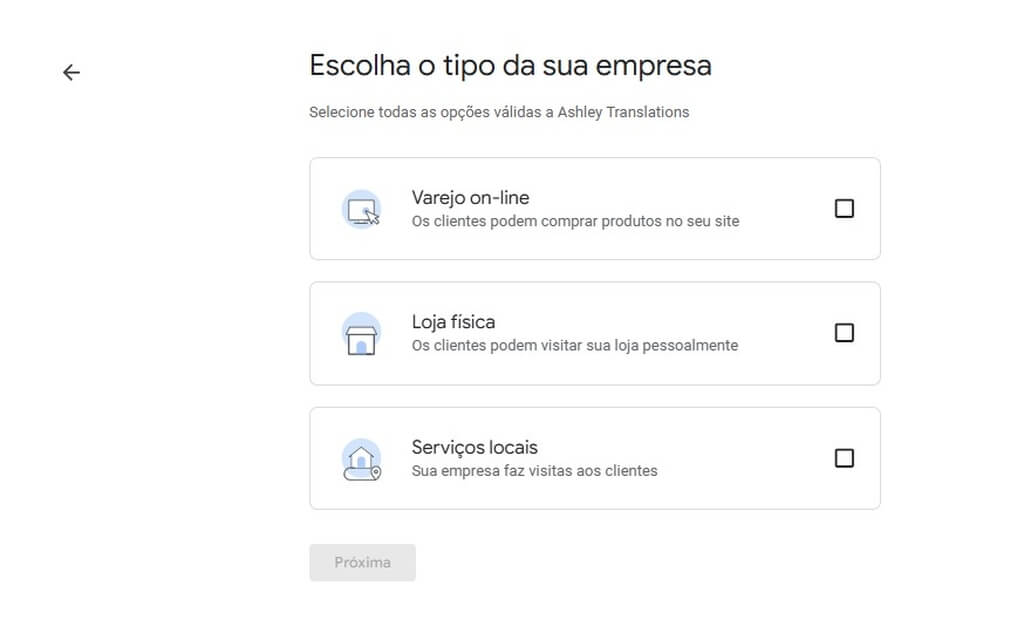The image size is (1024, 633).
Task: Choose the Varejo on-line option card
Action: [595, 208]
